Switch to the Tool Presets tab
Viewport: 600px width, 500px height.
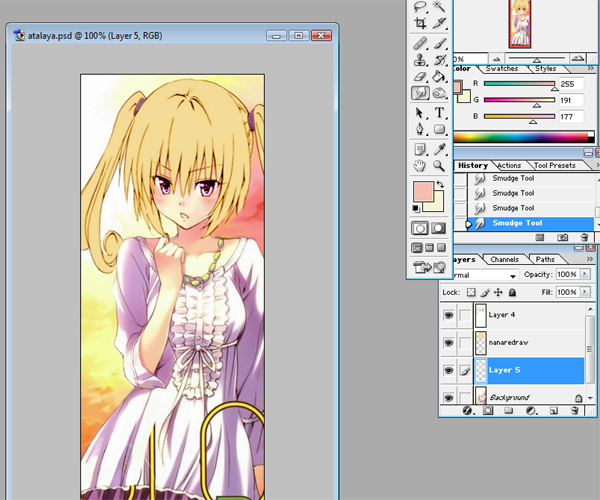point(555,165)
